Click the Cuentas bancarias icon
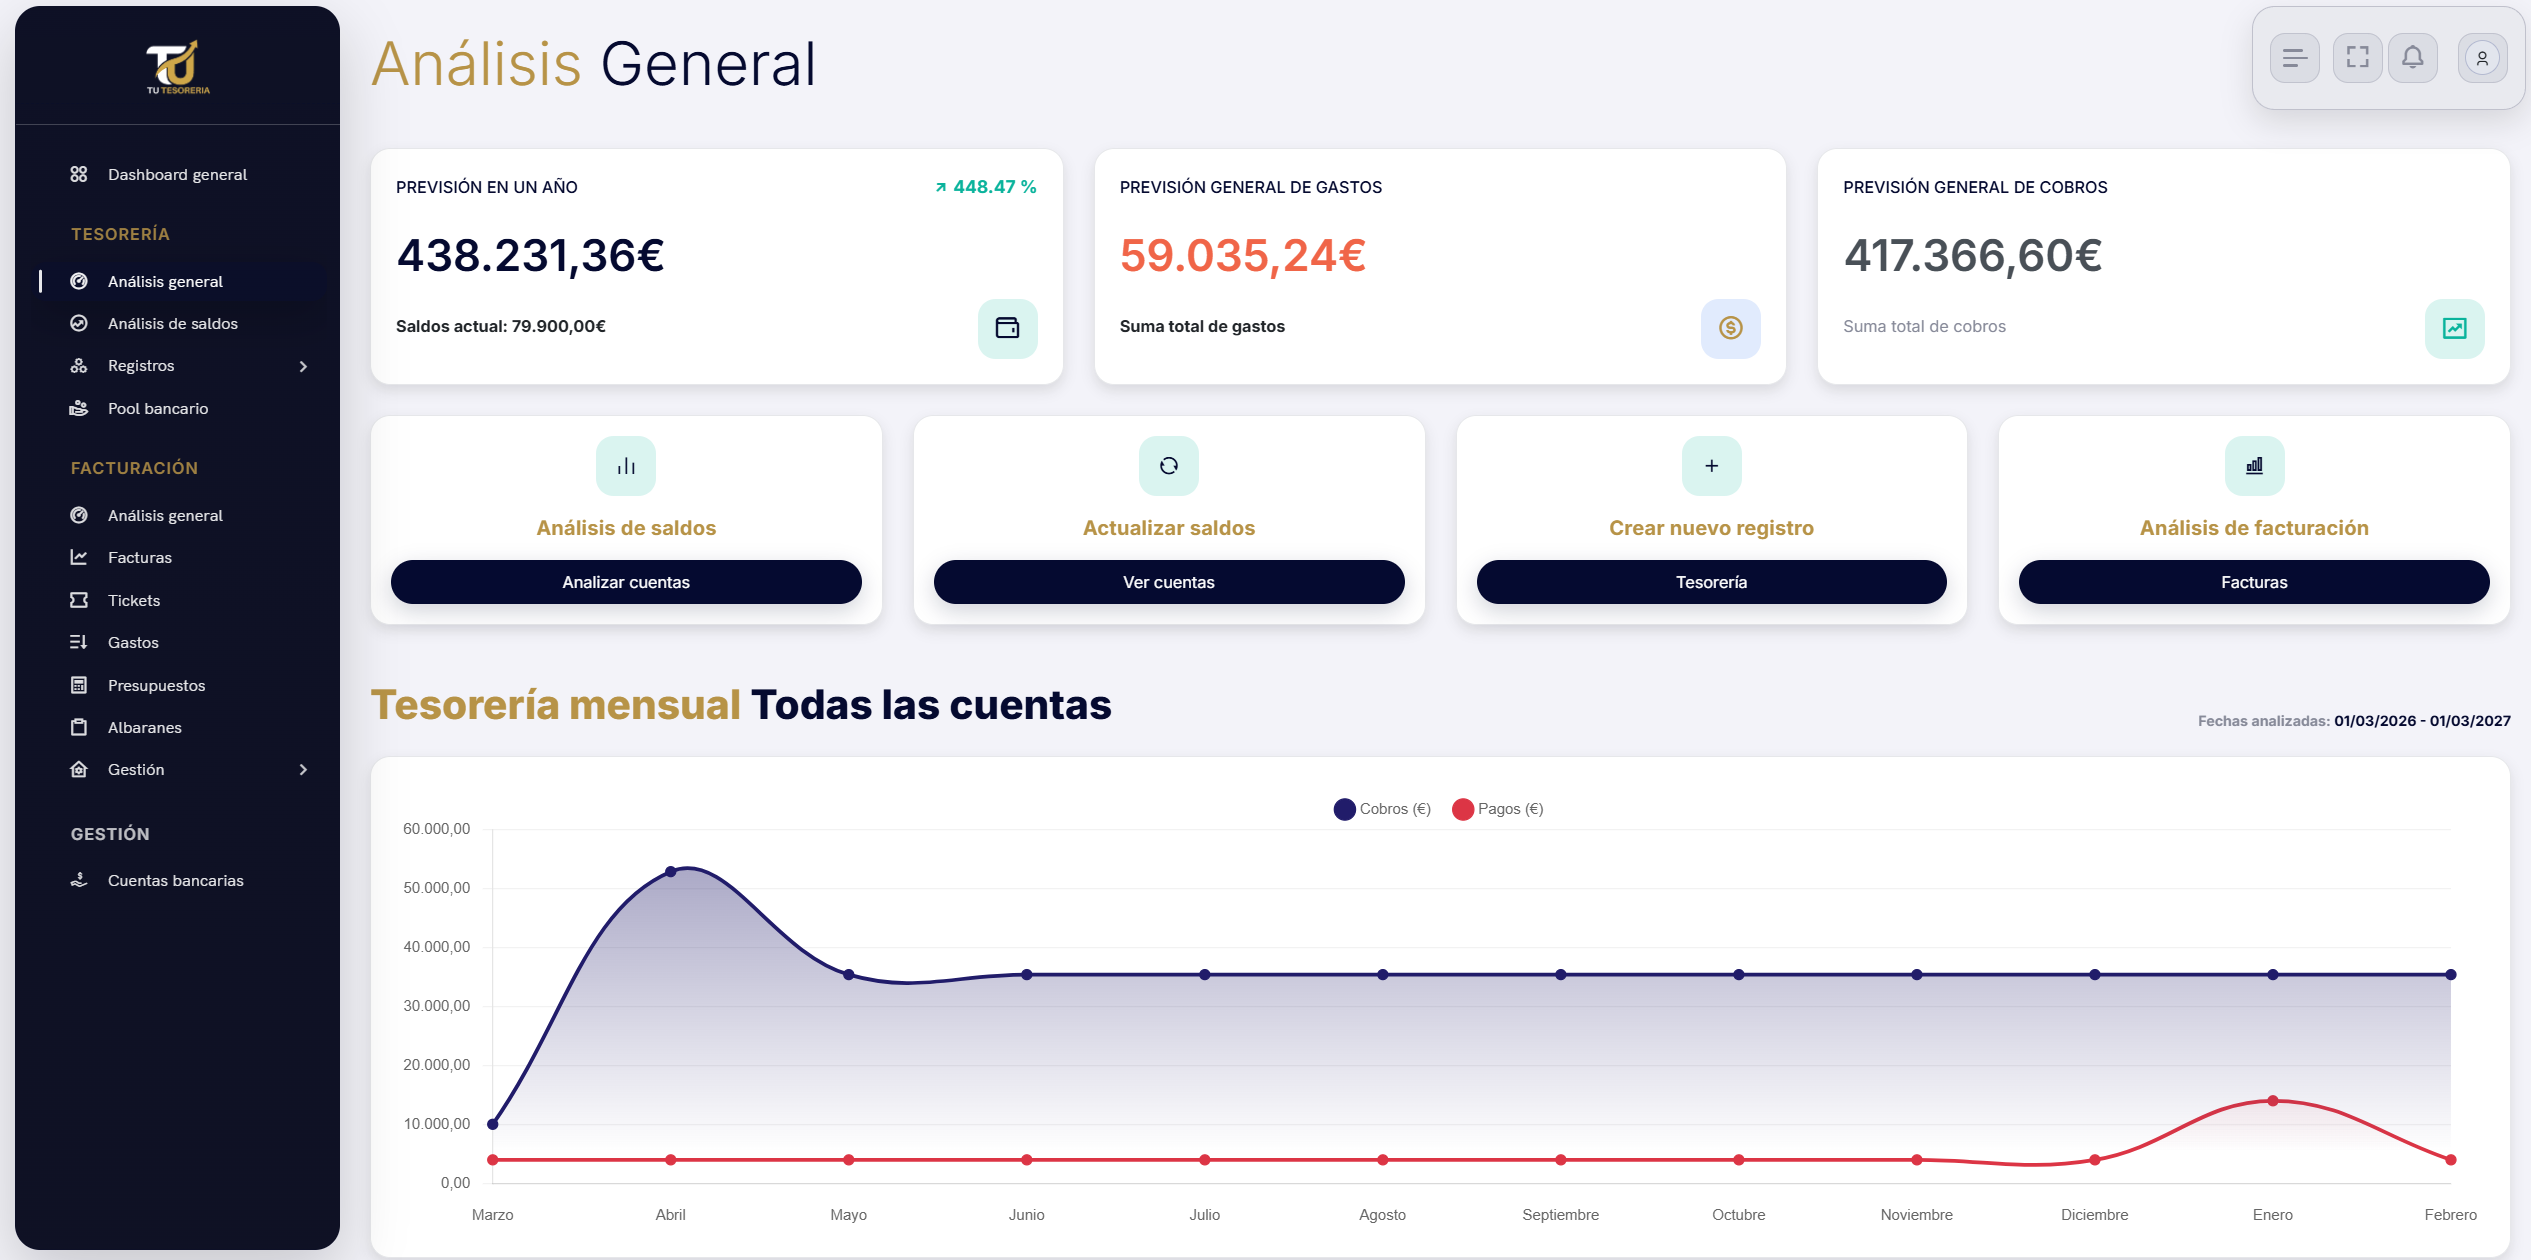The width and height of the screenshot is (2531, 1260). pyautogui.click(x=79, y=880)
